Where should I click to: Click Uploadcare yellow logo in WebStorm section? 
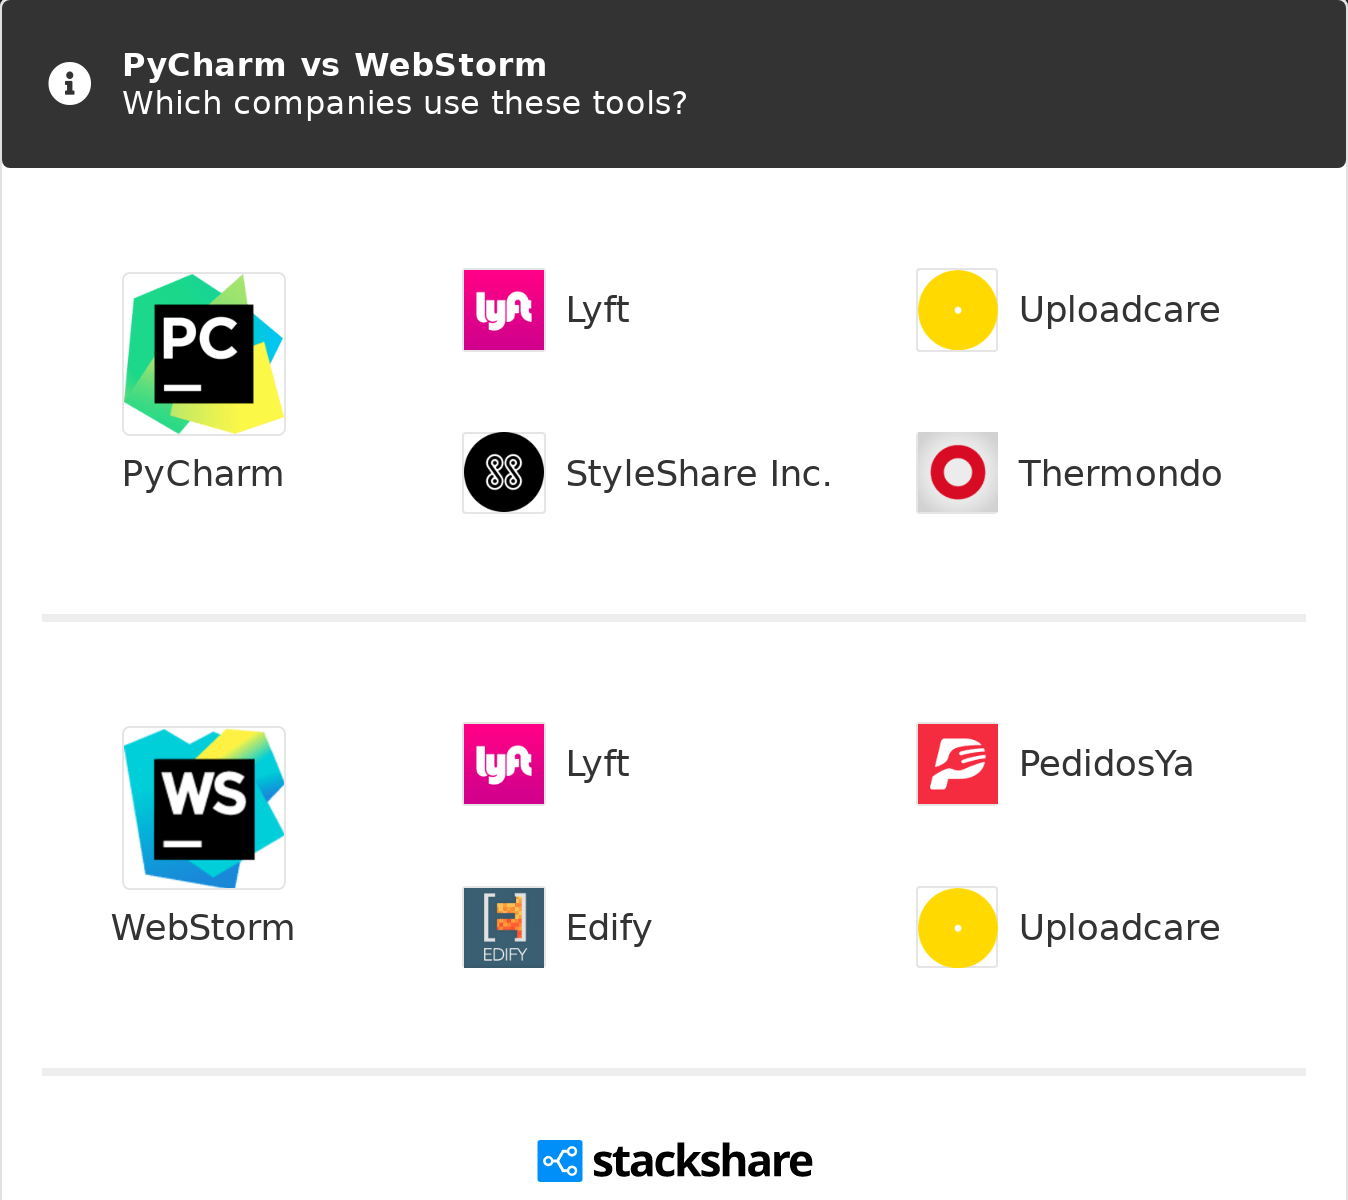click(x=957, y=927)
